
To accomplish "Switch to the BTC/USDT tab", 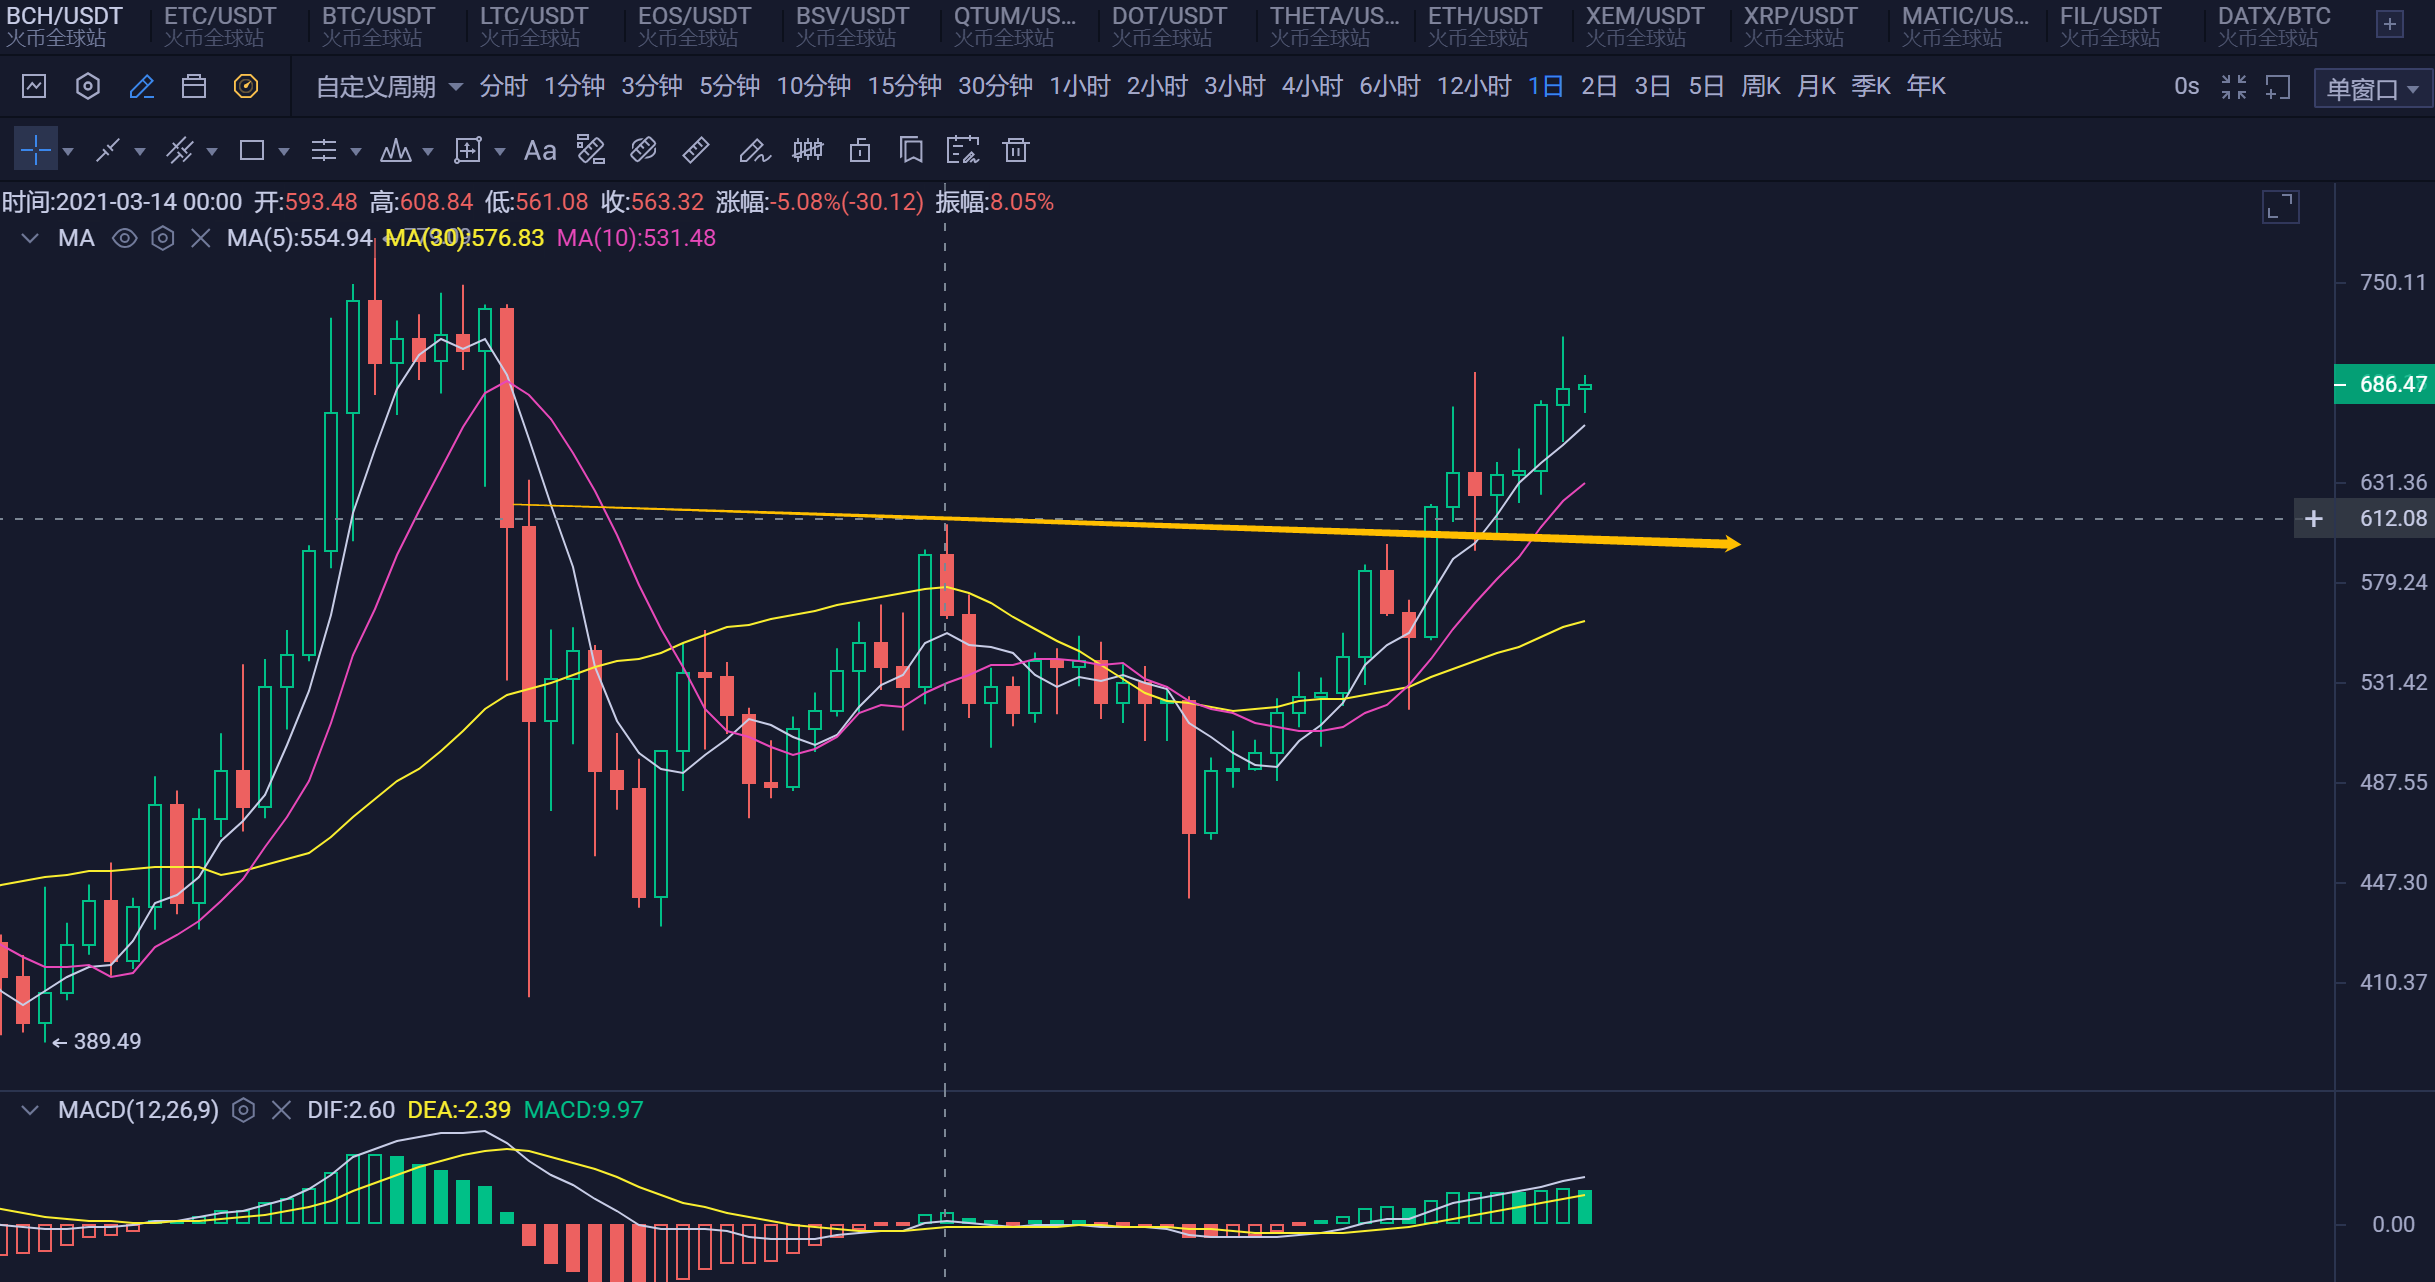I will coord(378,26).
